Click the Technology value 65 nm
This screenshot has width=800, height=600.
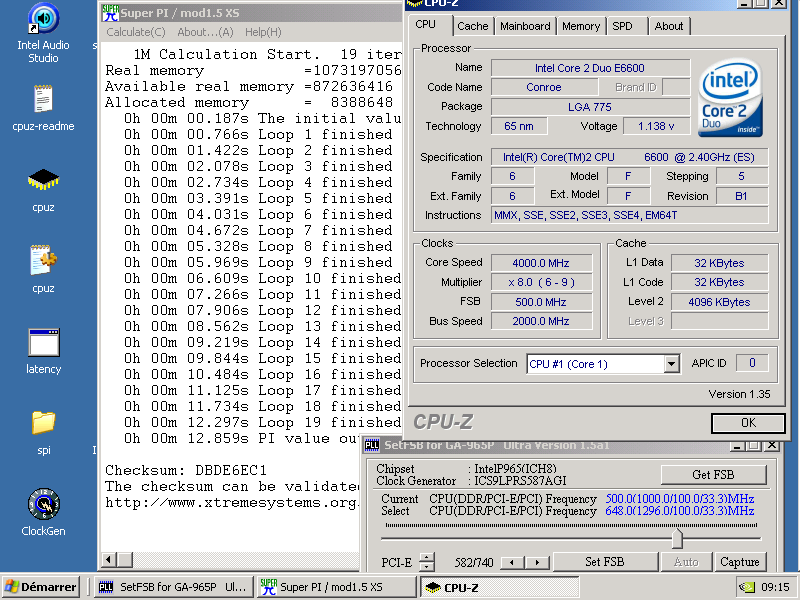[x=519, y=126]
